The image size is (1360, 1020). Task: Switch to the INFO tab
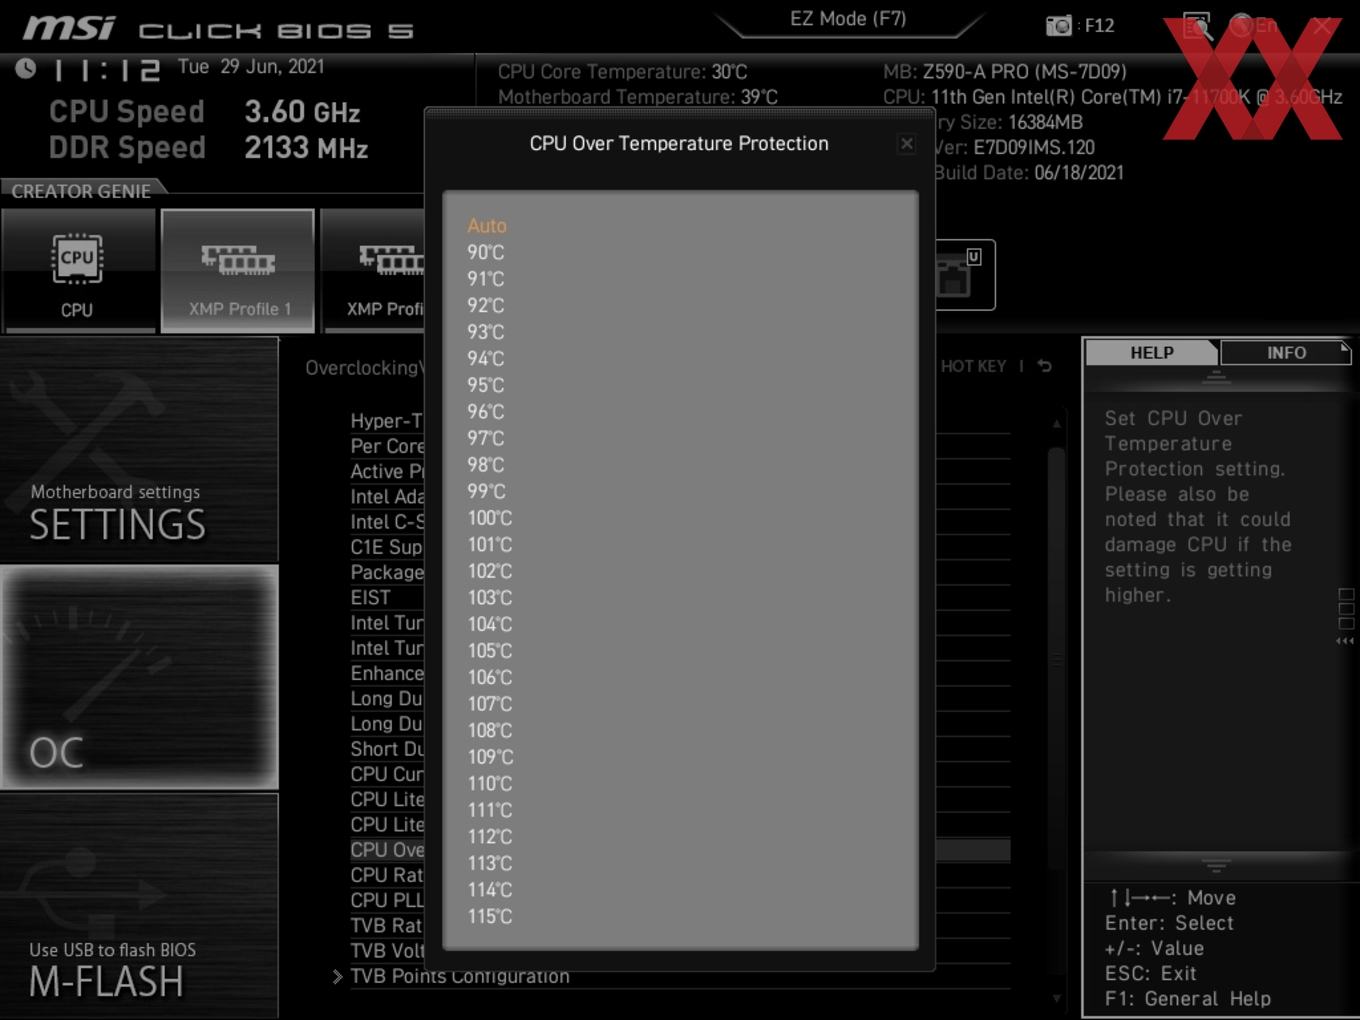click(1286, 353)
